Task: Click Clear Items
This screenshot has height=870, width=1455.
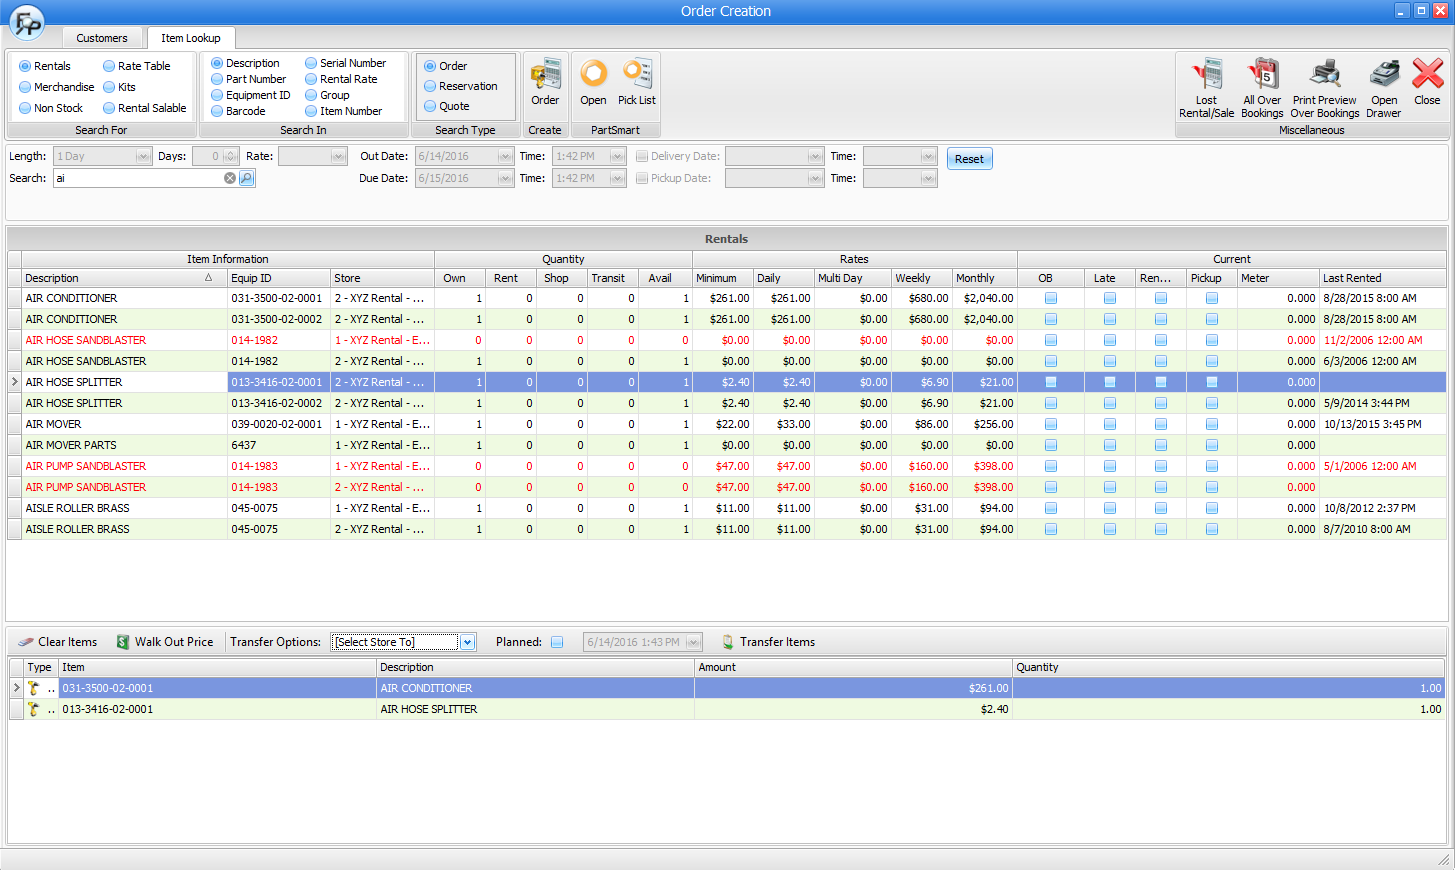Action: click(x=58, y=642)
